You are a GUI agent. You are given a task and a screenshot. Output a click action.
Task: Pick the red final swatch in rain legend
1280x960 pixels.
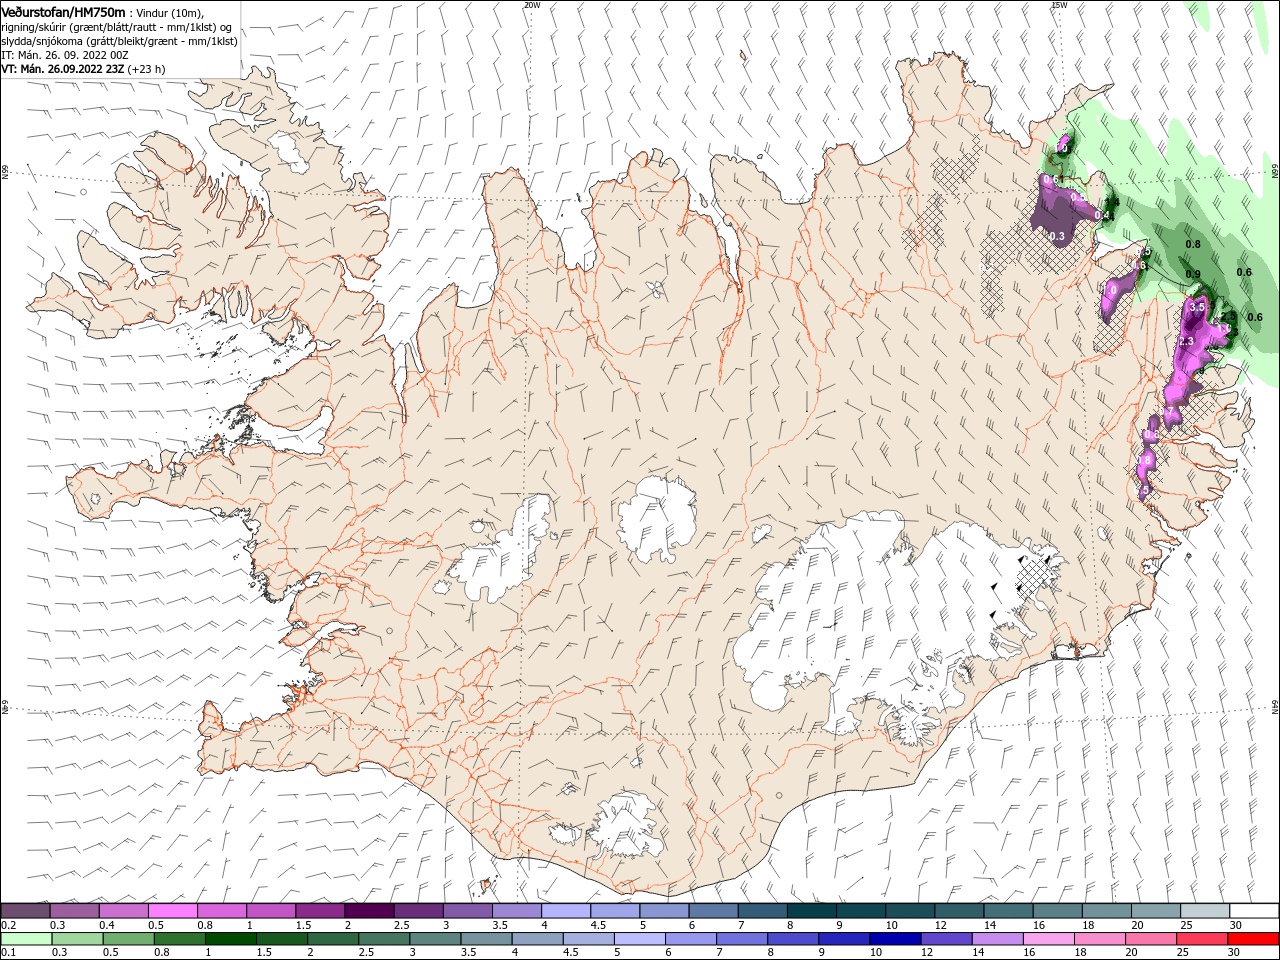(x=1252, y=939)
